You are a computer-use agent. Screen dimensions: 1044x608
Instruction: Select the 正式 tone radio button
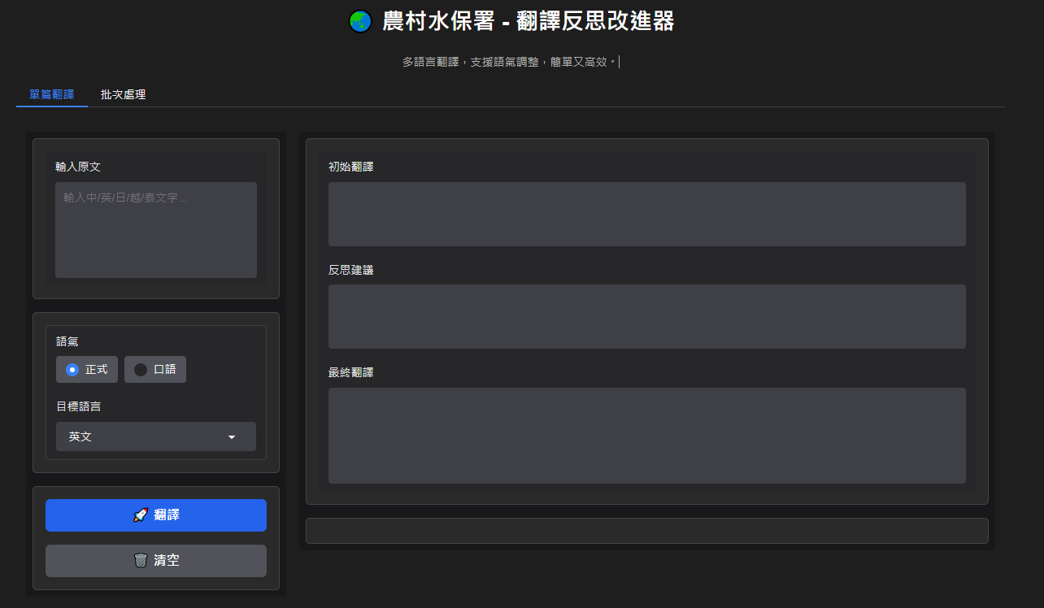pyautogui.click(x=87, y=370)
